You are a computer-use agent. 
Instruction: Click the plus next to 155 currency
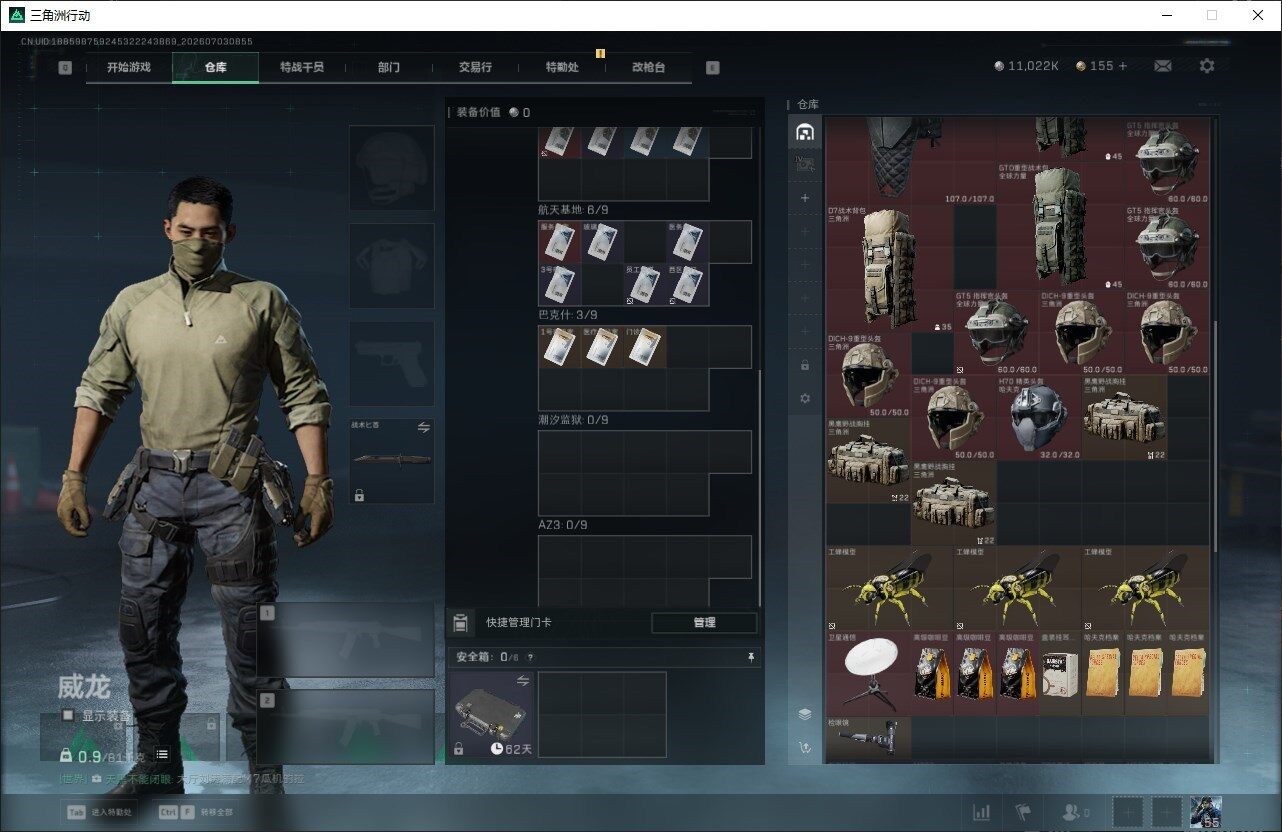(1123, 66)
